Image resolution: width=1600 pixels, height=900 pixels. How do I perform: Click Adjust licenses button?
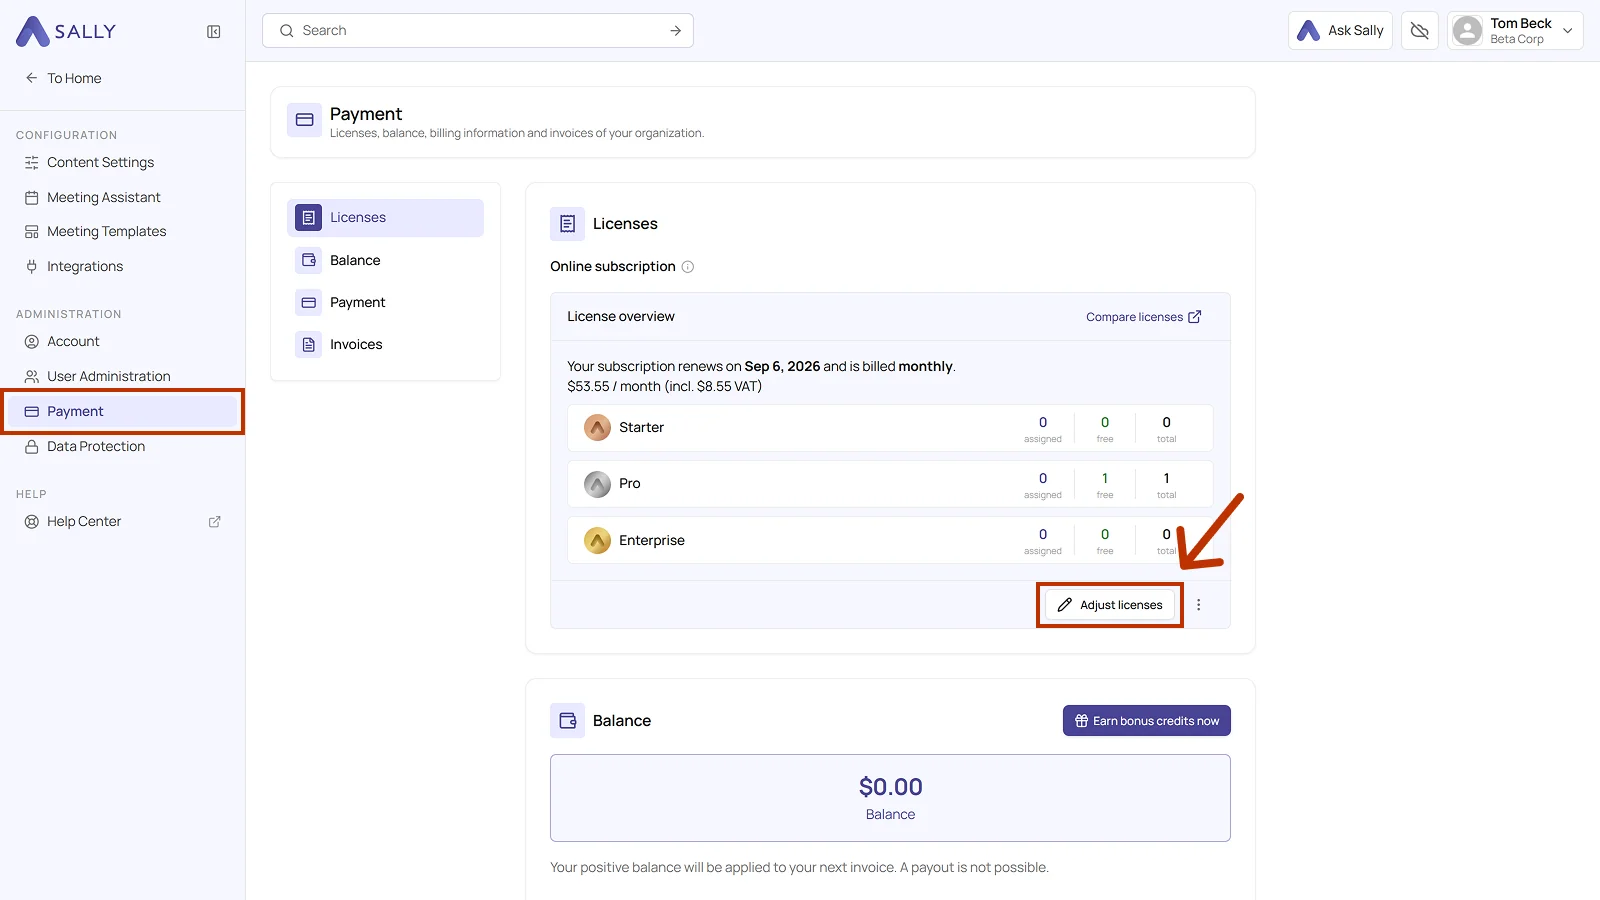point(1110,605)
